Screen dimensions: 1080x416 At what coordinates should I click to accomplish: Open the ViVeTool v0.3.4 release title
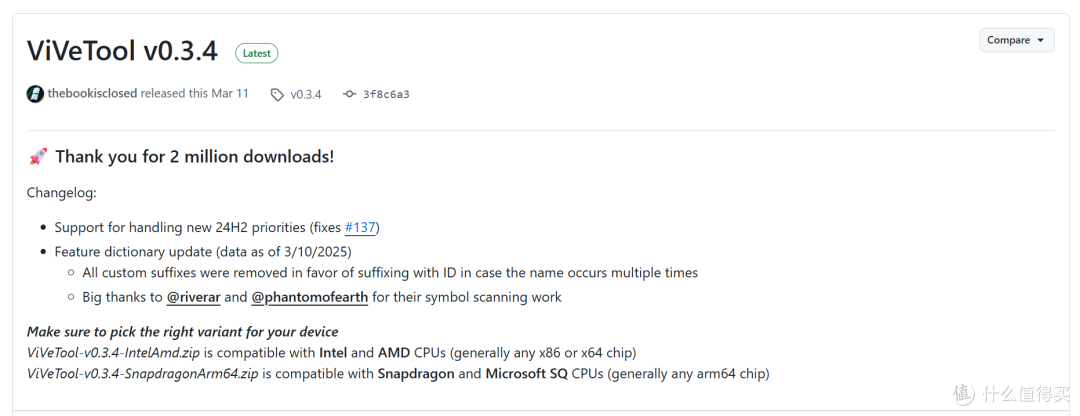[122, 51]
